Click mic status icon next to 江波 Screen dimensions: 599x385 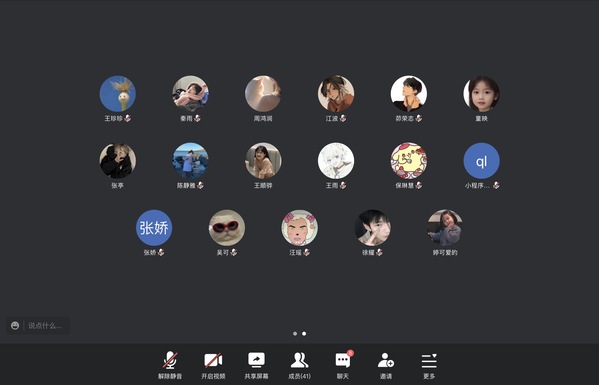click(343, 118)
